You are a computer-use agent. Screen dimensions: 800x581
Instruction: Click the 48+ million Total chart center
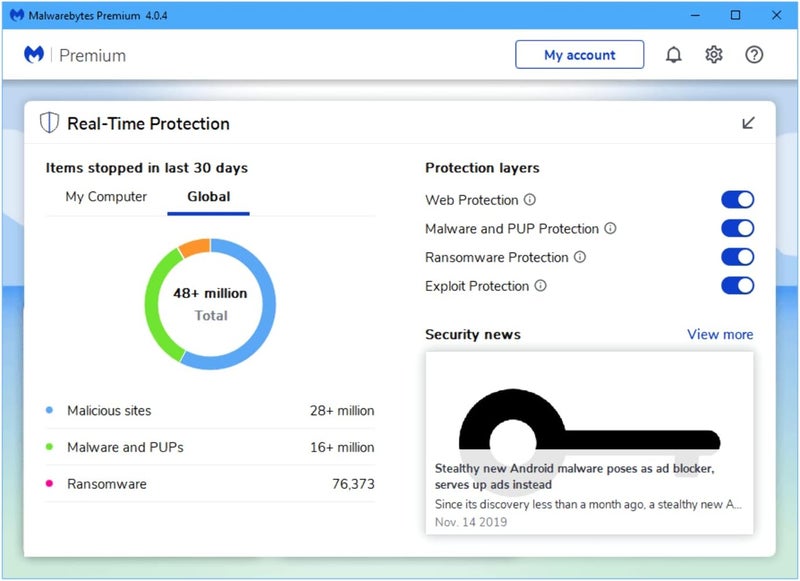pyautogui.click(x=210, y=304)
